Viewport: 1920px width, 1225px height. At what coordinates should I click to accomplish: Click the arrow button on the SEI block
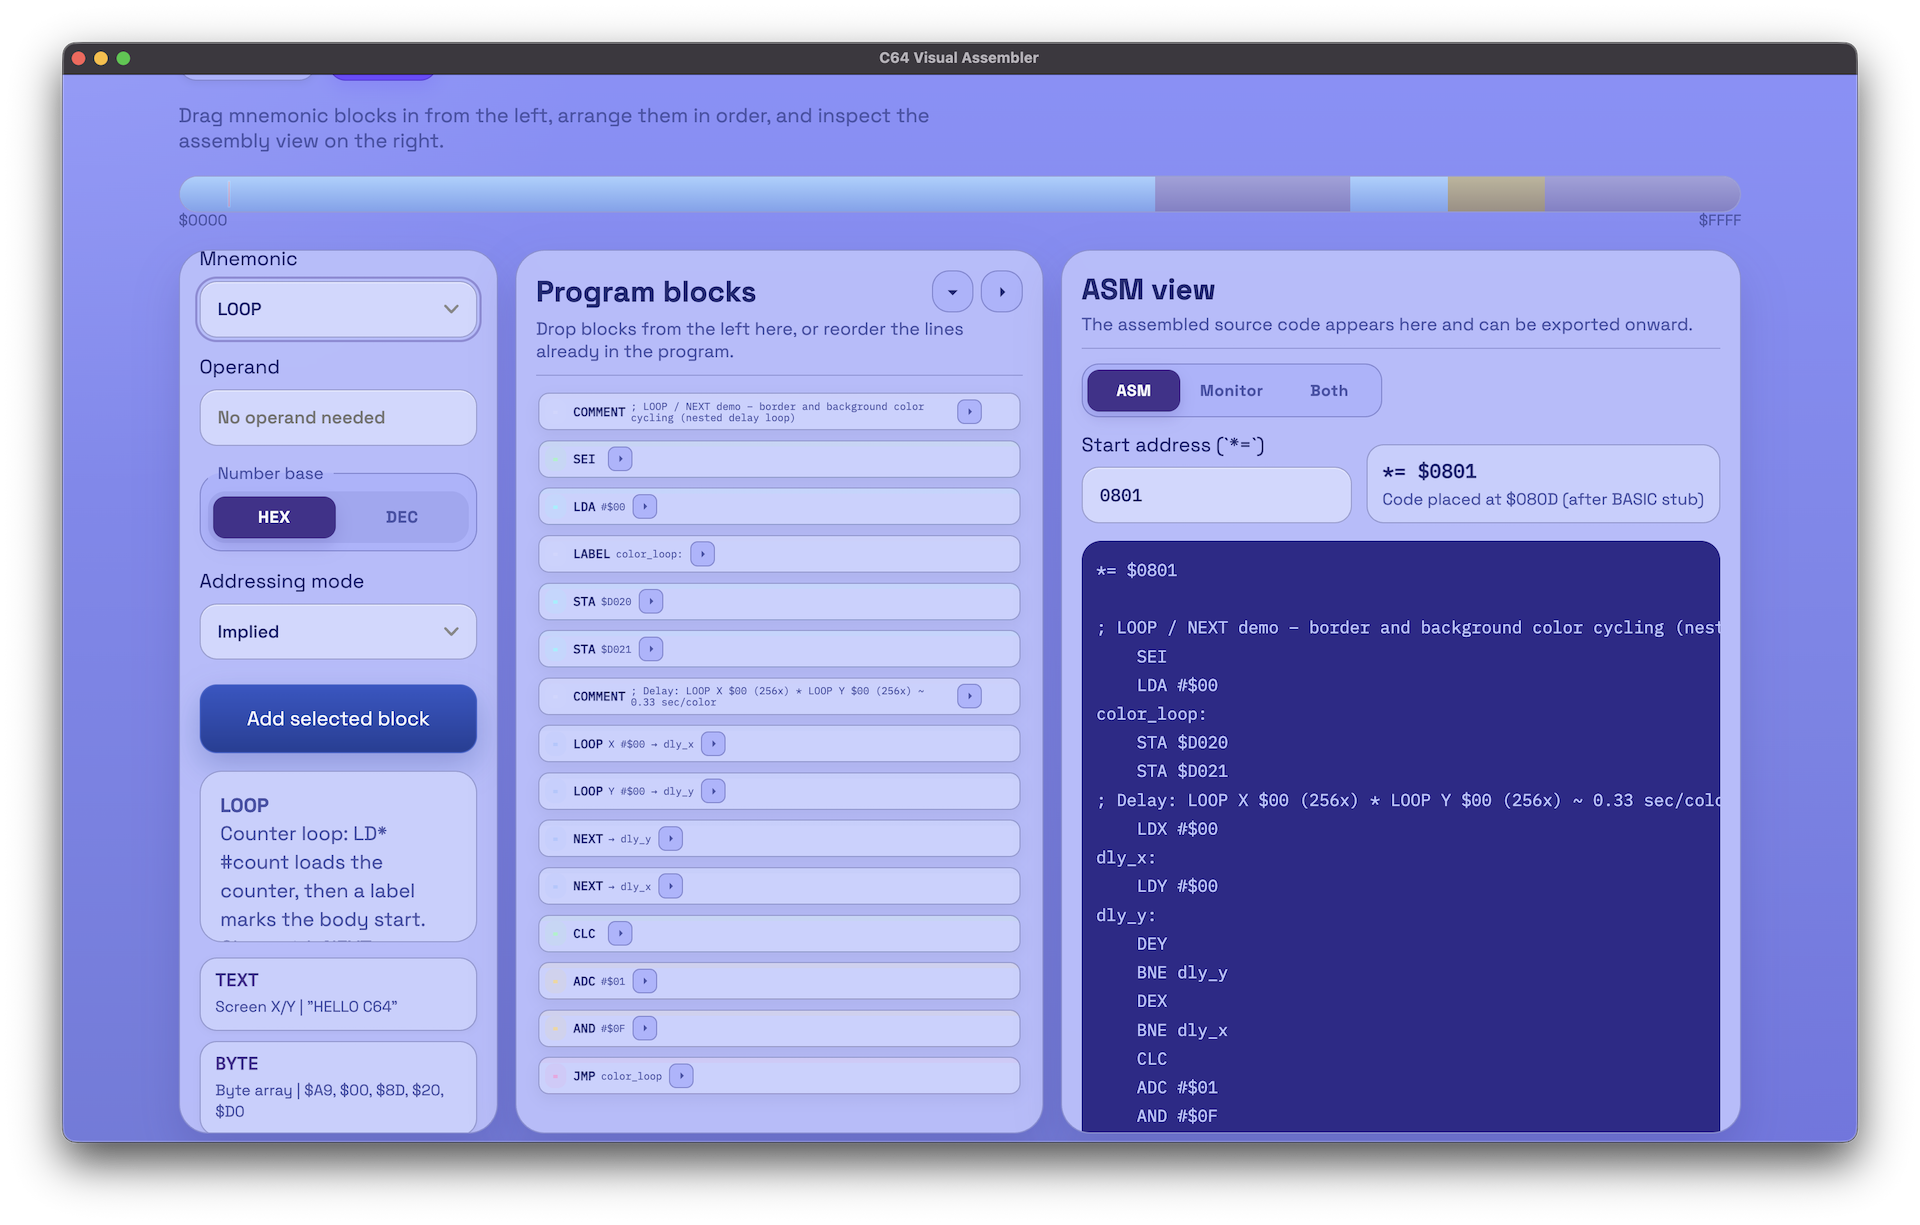pyautogui.click(x=620, y=459)
